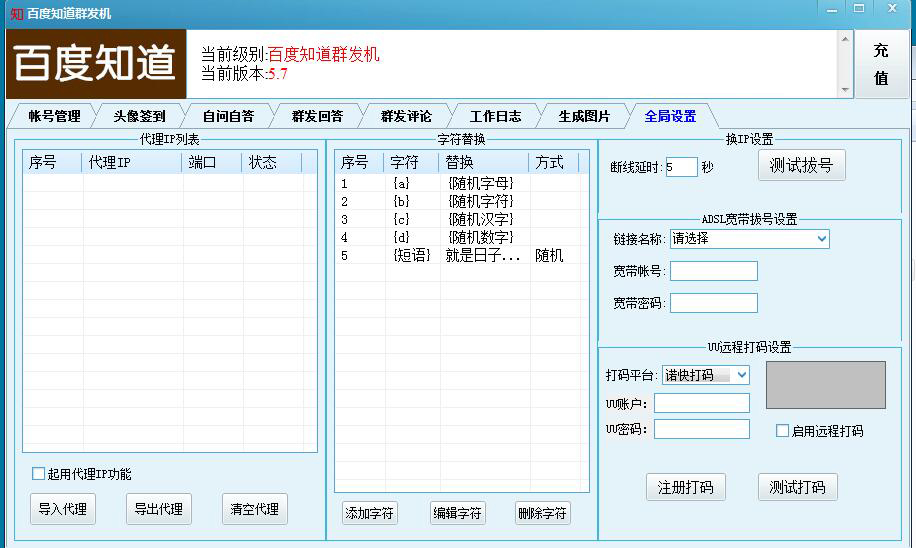Image resolution: width=916 pixels, height=548 pixels.
Task: Click 序号 column header in proxy list
Action: (x=53, y=162)
